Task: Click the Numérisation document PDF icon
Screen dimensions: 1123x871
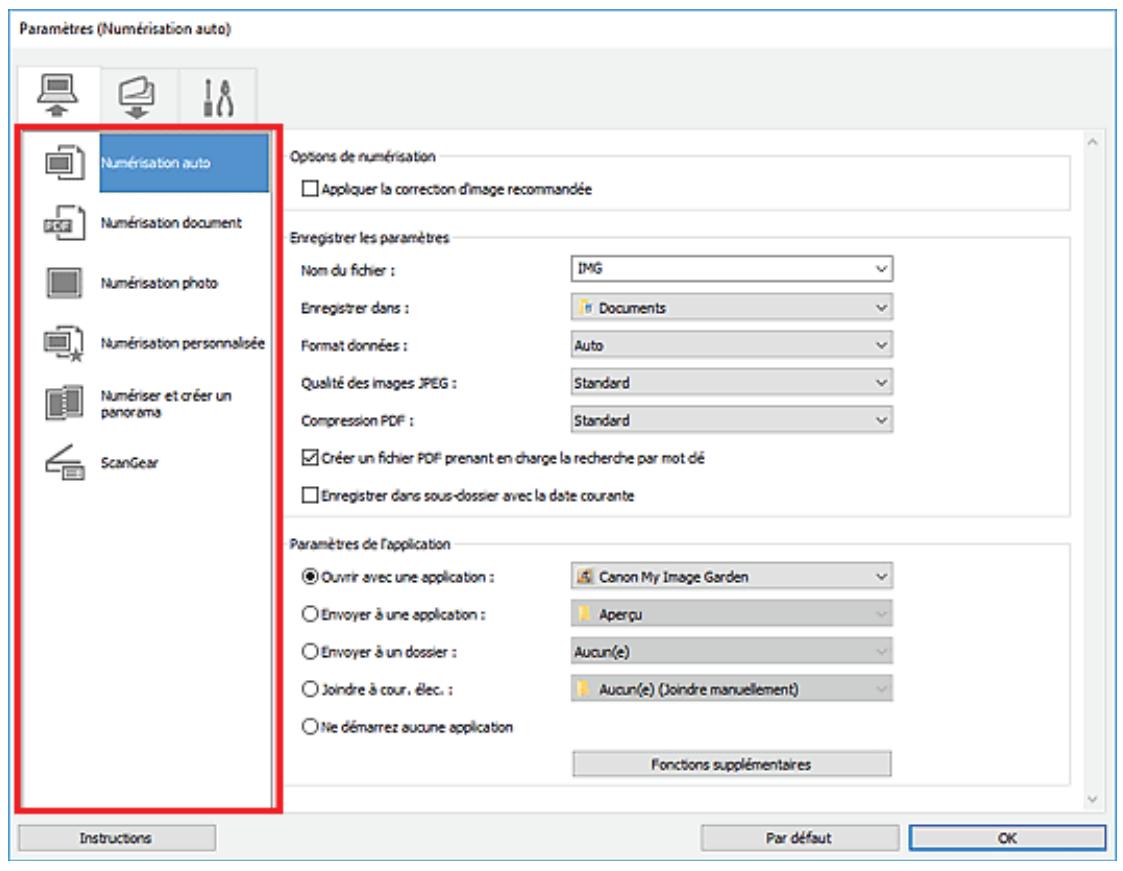Action: [64, 223]
